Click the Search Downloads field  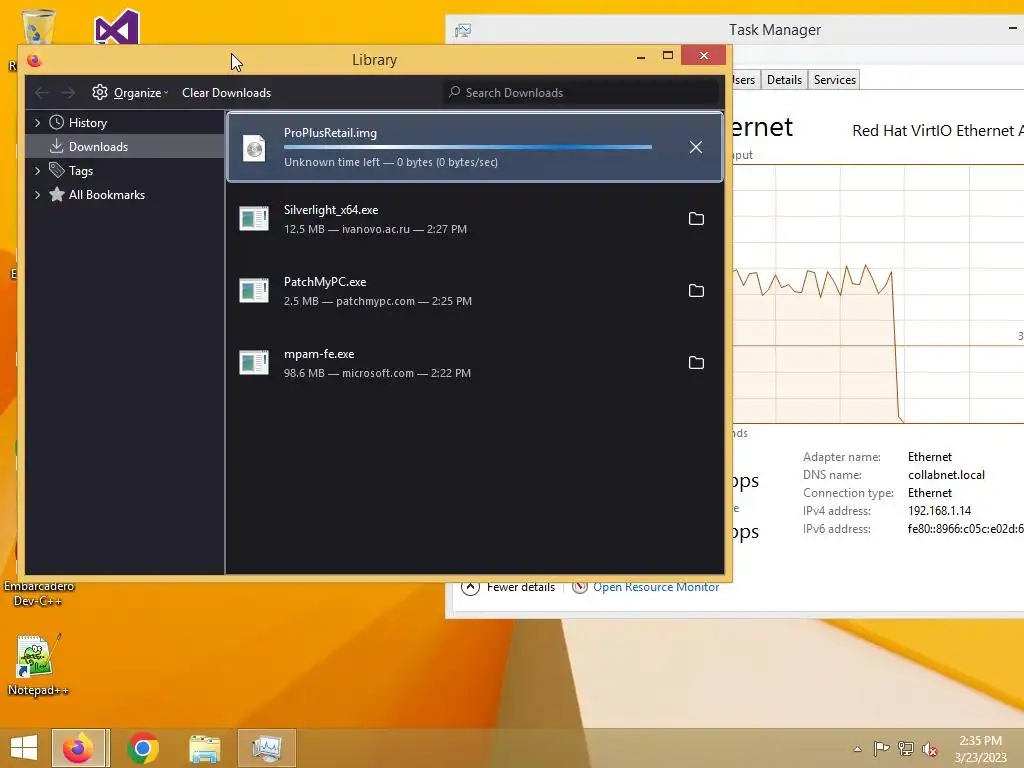(x=583, y=93)
